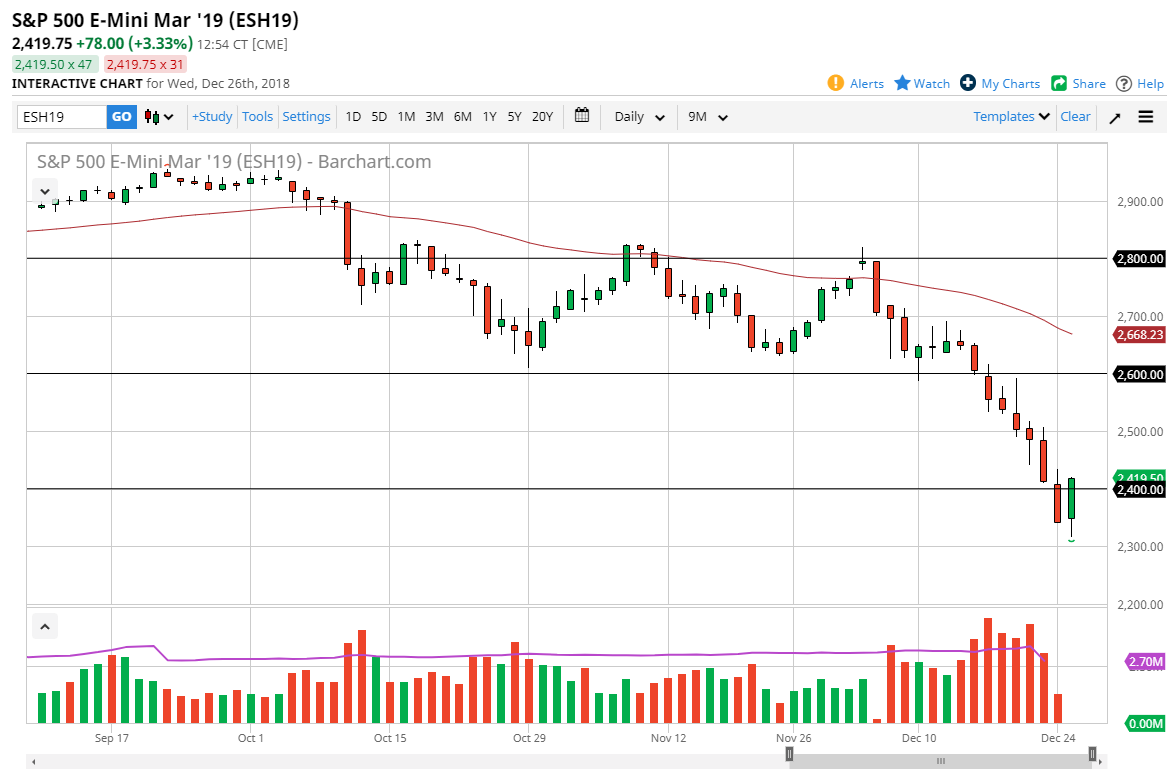The height and width of the screenshot is (778, 1176).
Task: Click the Clear link
Action: (x=1075, y=116)
